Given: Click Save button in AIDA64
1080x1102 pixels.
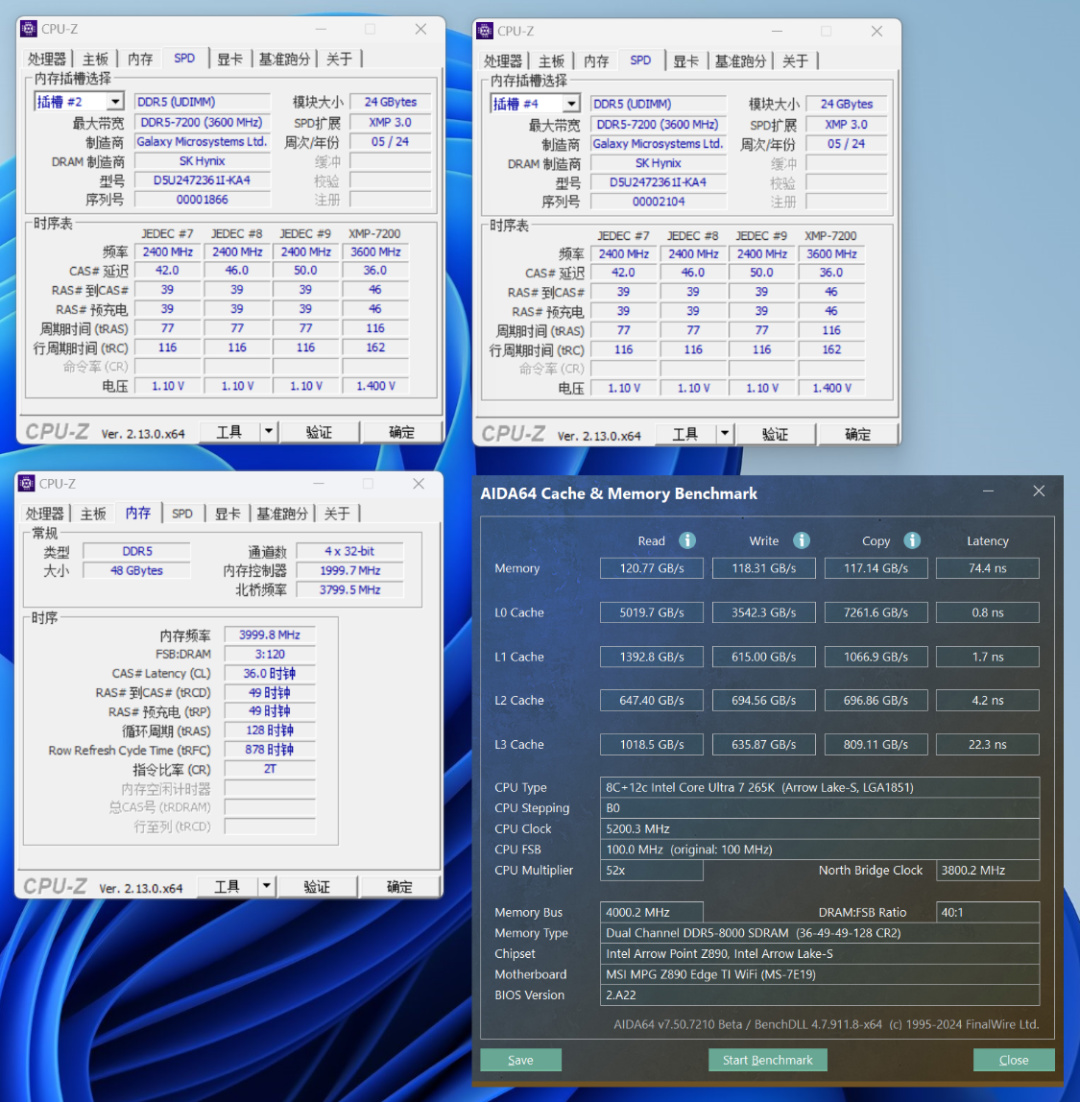Looking at the screenshot, I should [521, 1060].
